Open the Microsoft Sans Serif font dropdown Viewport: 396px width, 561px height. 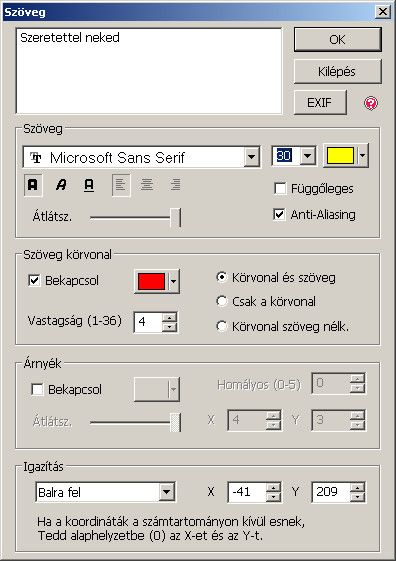pyautogui.click(x=251, y=157)
